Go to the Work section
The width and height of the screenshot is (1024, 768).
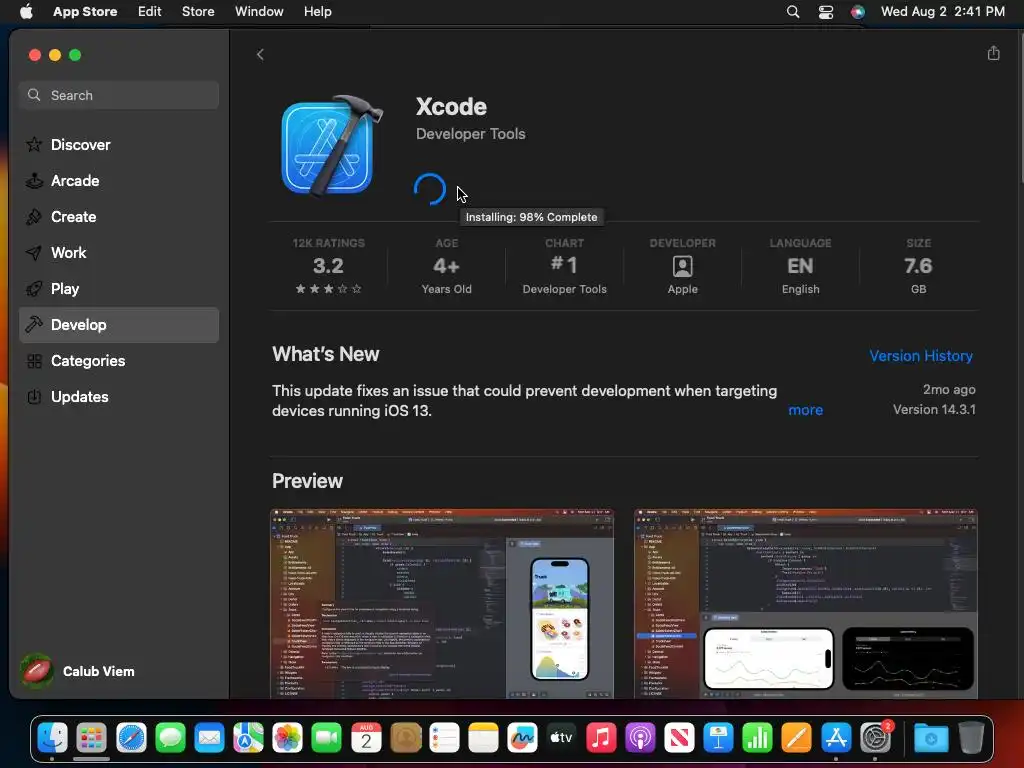[x=119, y=252]
